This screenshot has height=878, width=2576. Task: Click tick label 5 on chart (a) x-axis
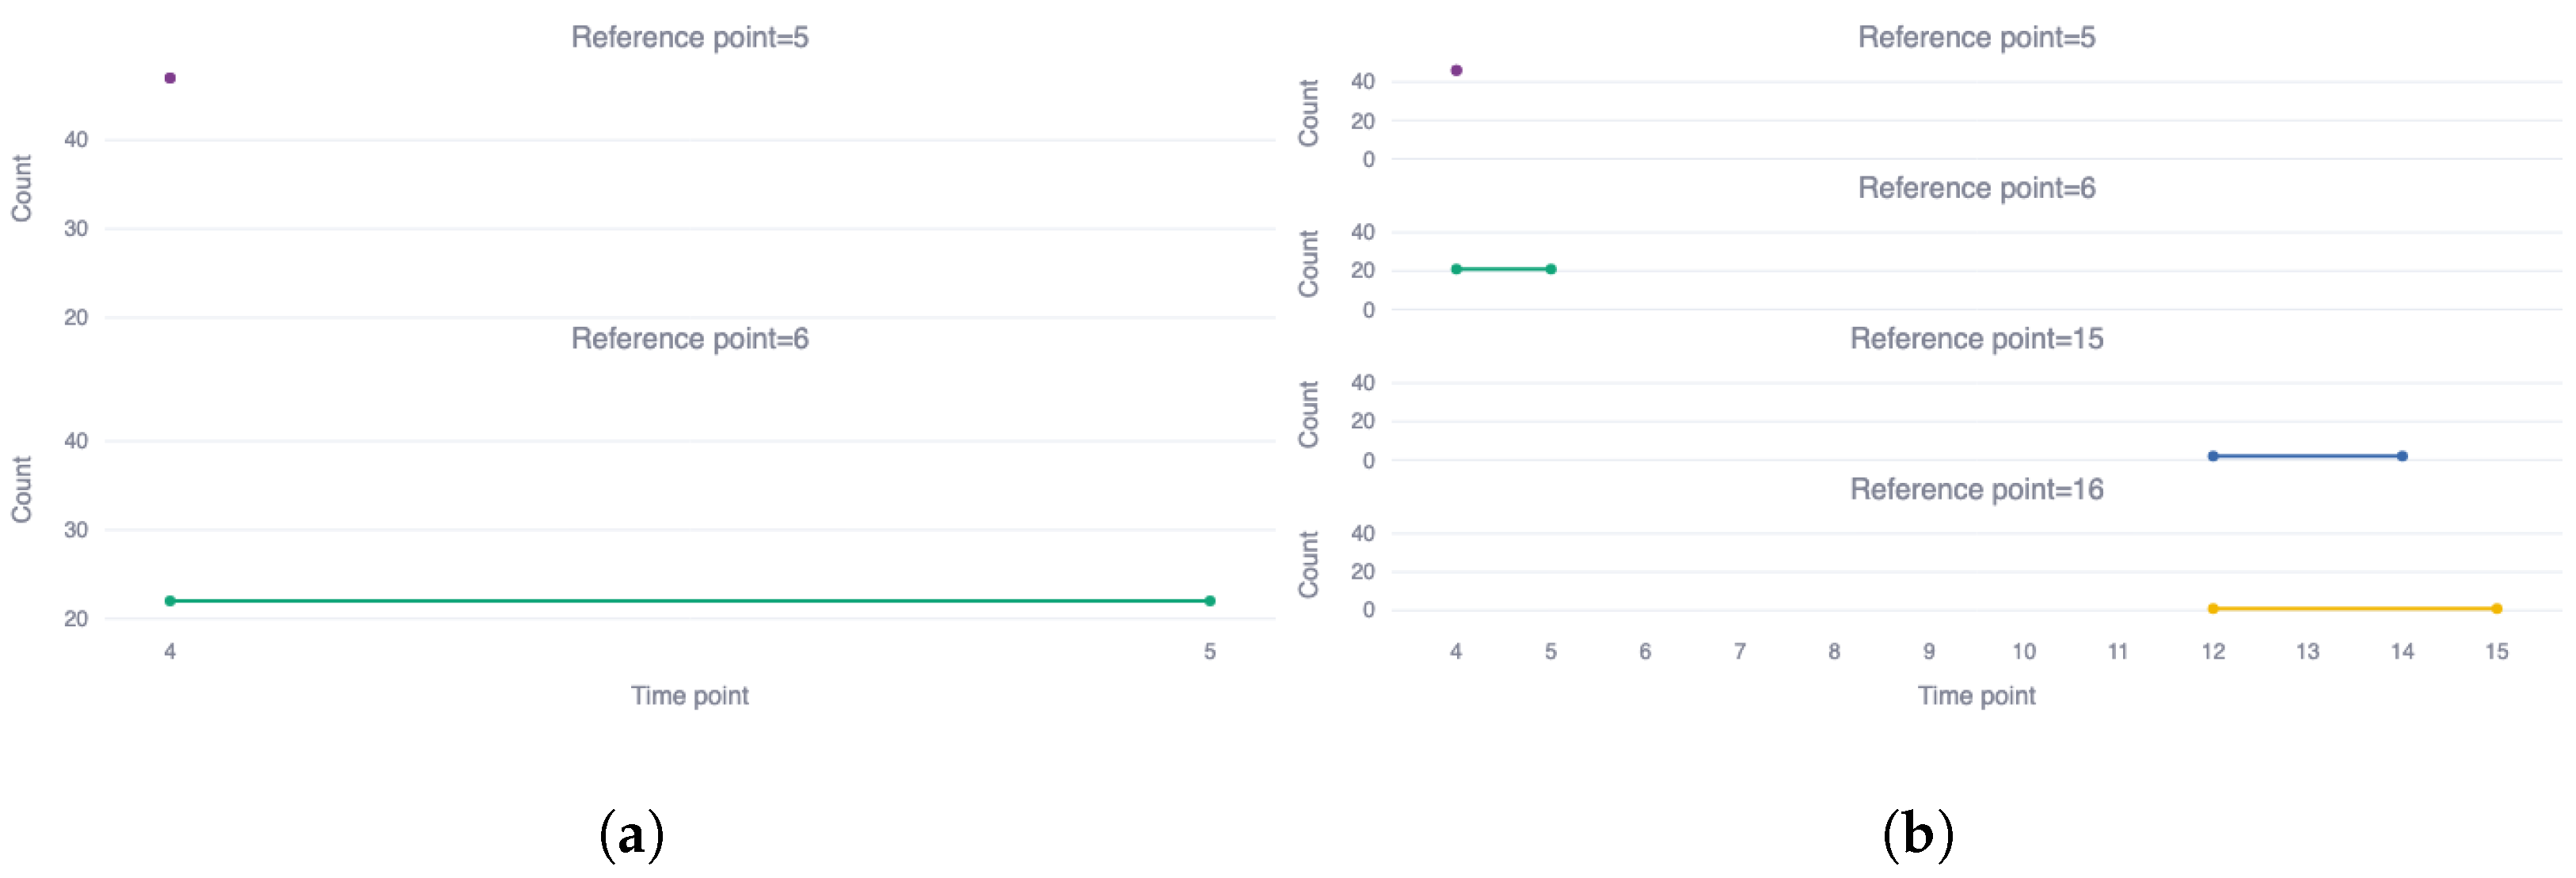(1209, 652)
